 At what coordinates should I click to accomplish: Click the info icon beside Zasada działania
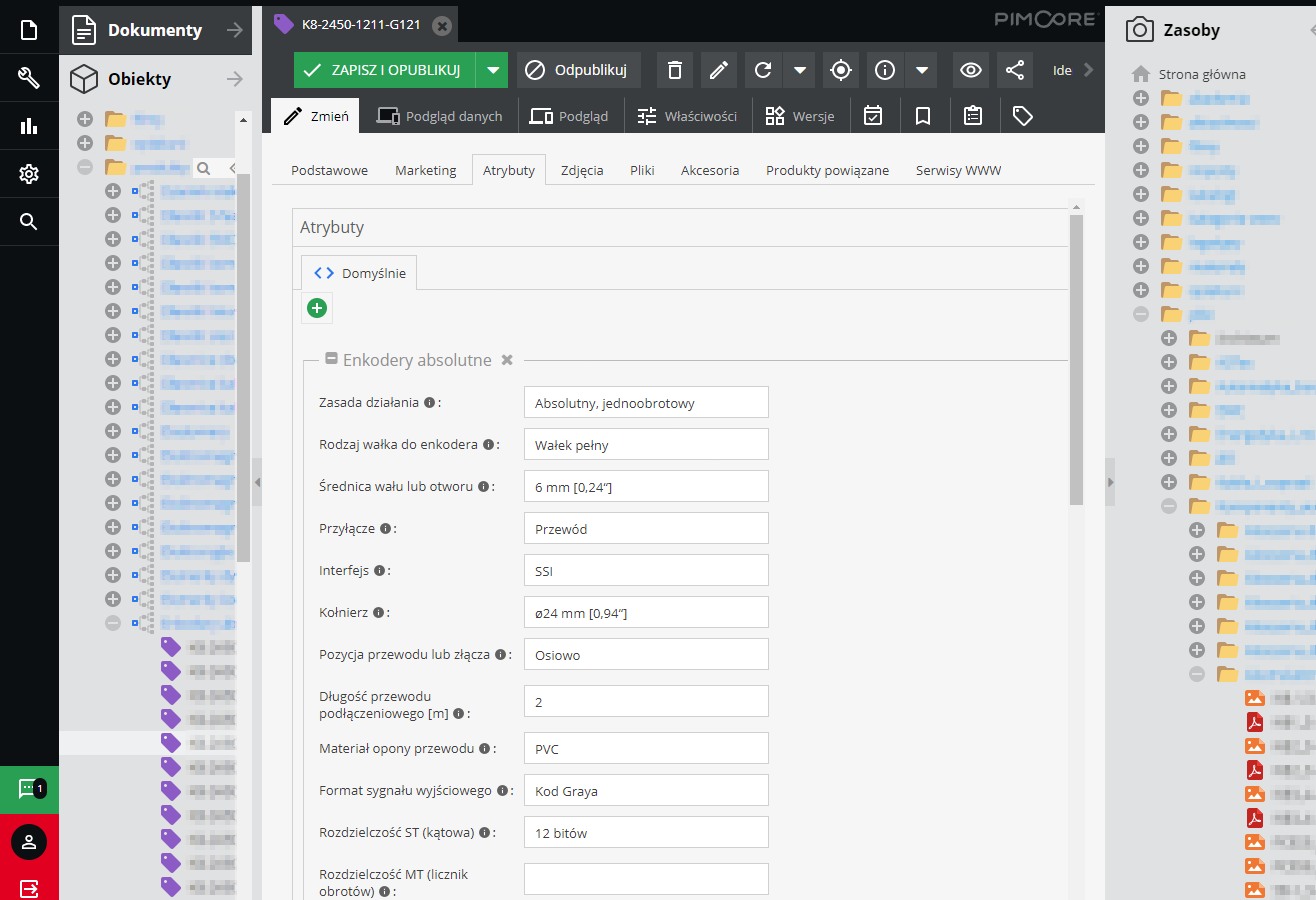pyautogui.click(x=429, y=403)
